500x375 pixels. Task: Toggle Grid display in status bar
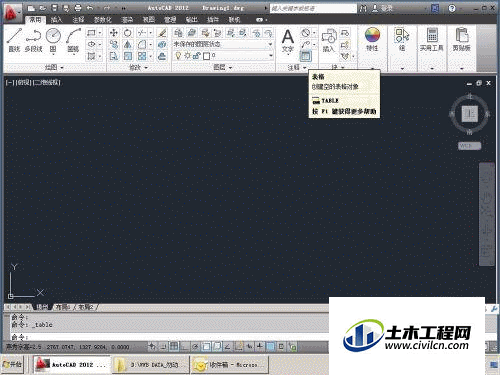click(x=174, y=347)
